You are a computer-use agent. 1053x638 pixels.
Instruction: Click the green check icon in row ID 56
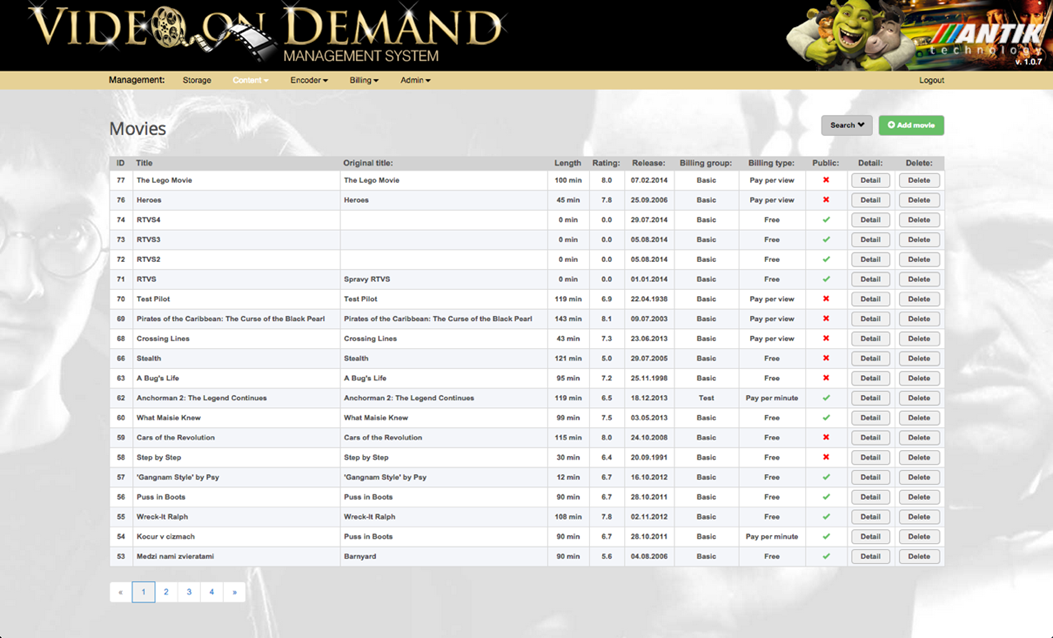pyautogui.click(x=826, y=497)
